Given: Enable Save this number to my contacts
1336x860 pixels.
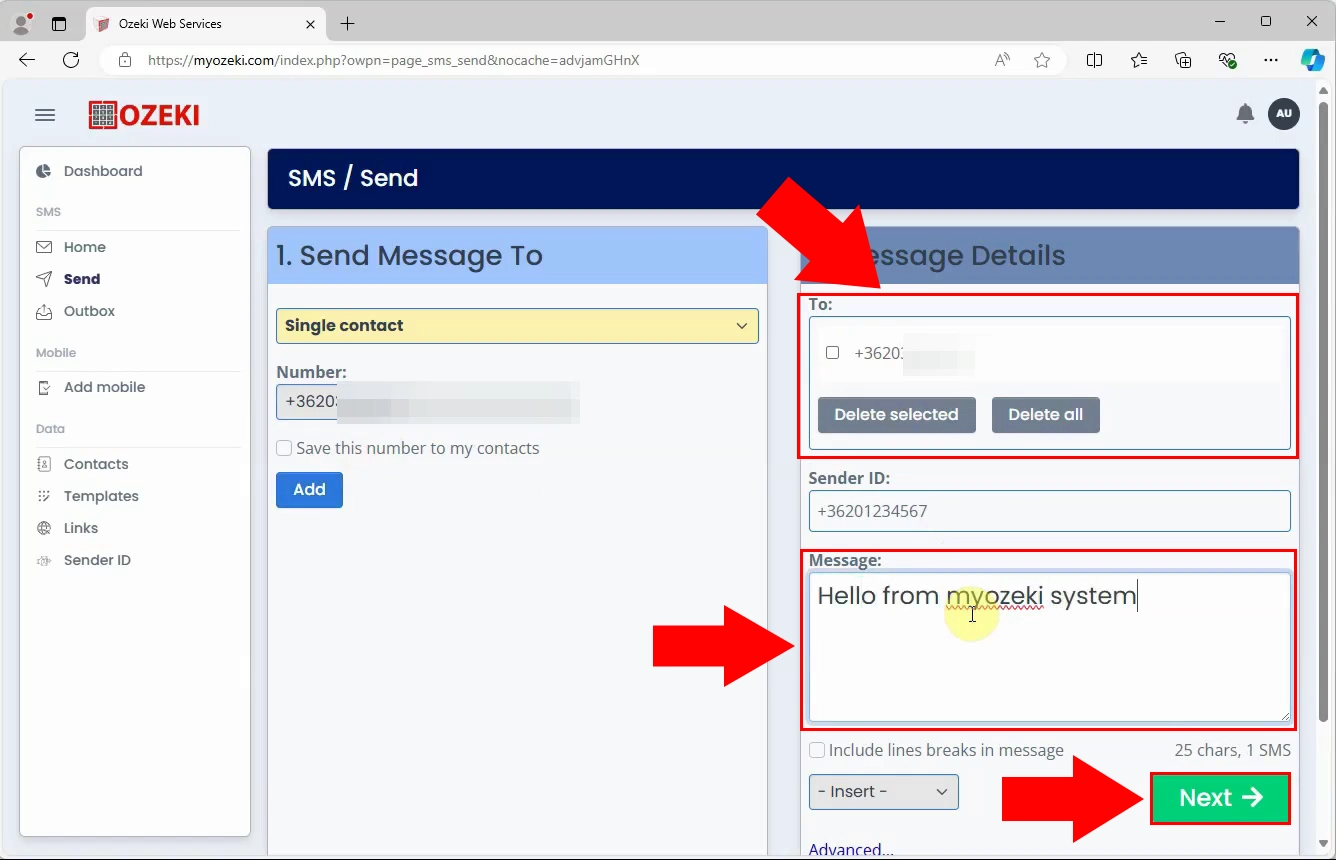Looking at the screenshot, I should (x=284, y=448).
